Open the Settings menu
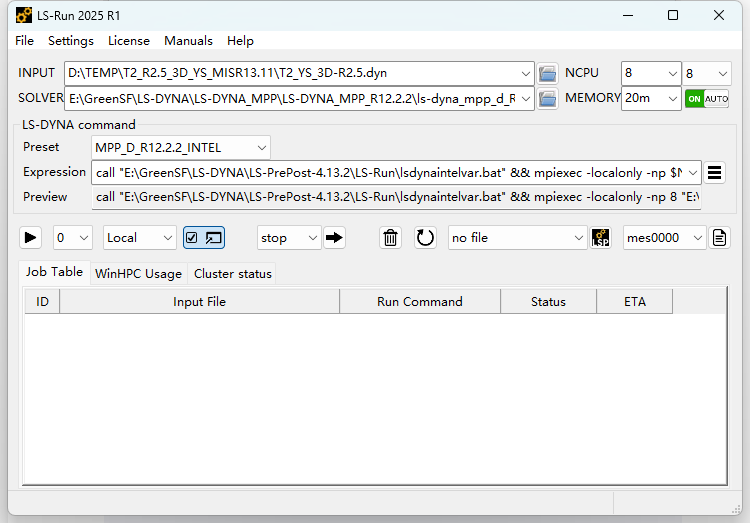This screenshot has width=750, height=523. tap(70, 41)
